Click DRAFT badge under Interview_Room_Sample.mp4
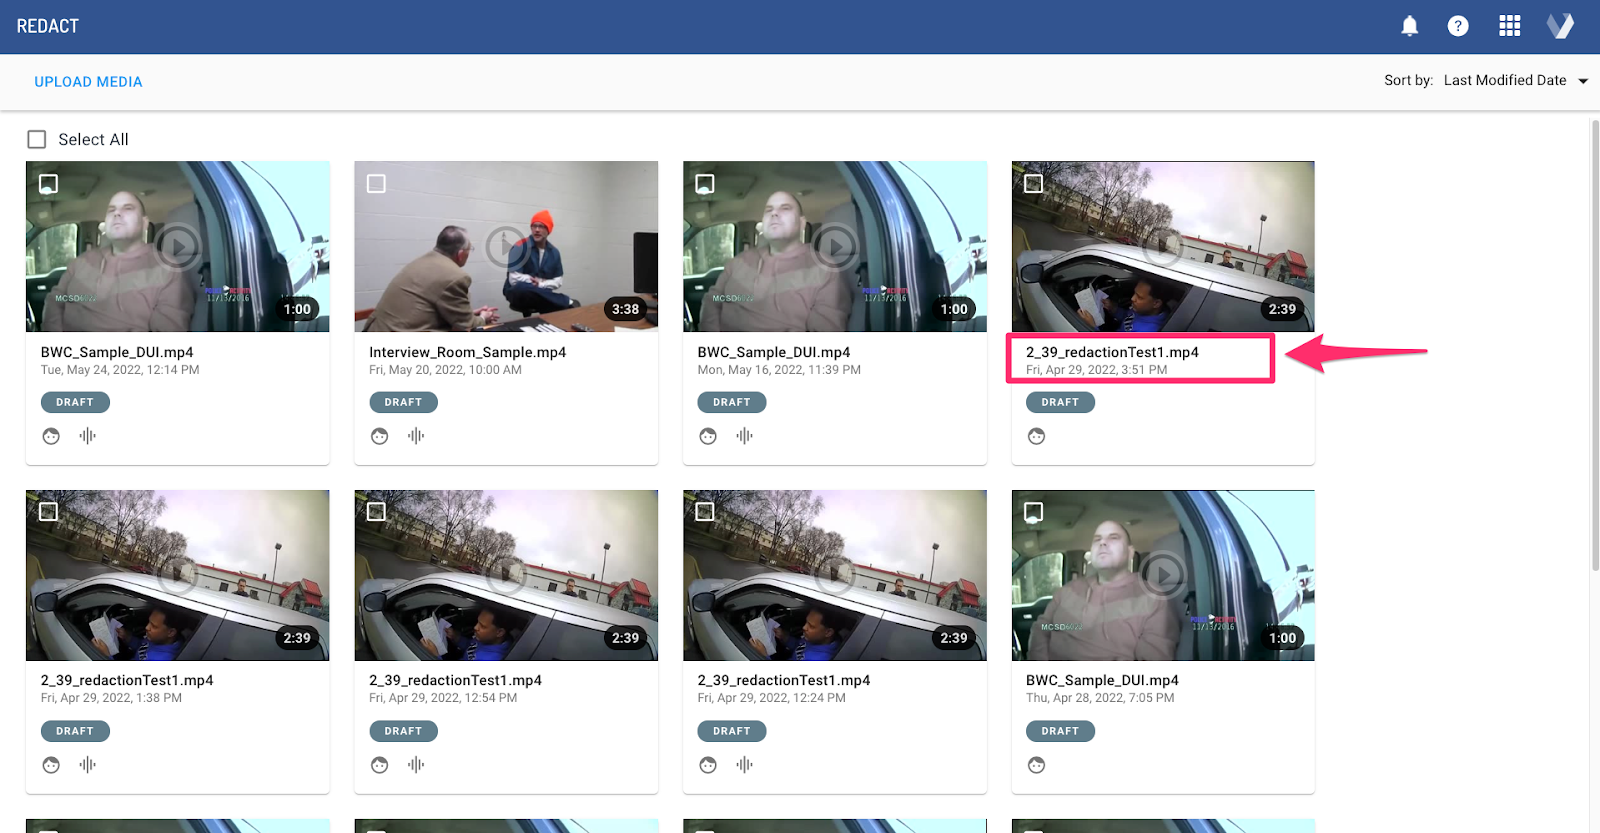The width and height of the screenshot is (1600, 833). pos(403,402)
